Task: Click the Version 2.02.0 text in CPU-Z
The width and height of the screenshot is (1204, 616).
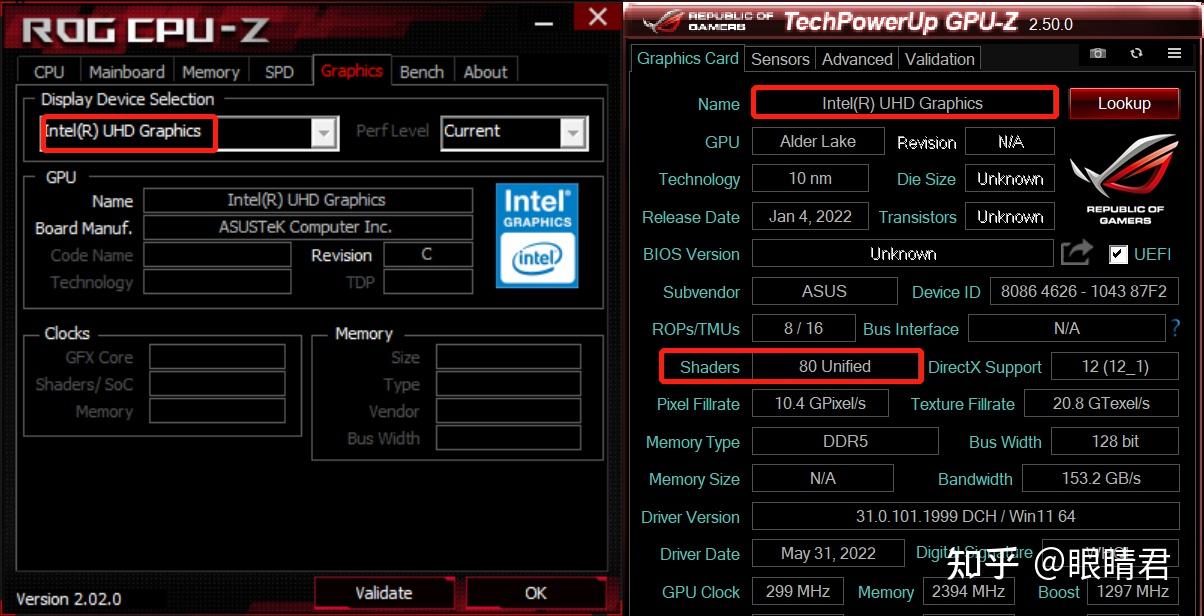Action: 69,599
